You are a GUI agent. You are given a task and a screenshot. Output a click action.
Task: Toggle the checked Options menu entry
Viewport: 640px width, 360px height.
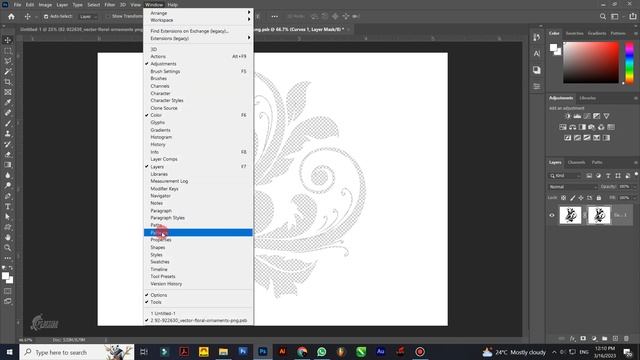tap(198, 295)
